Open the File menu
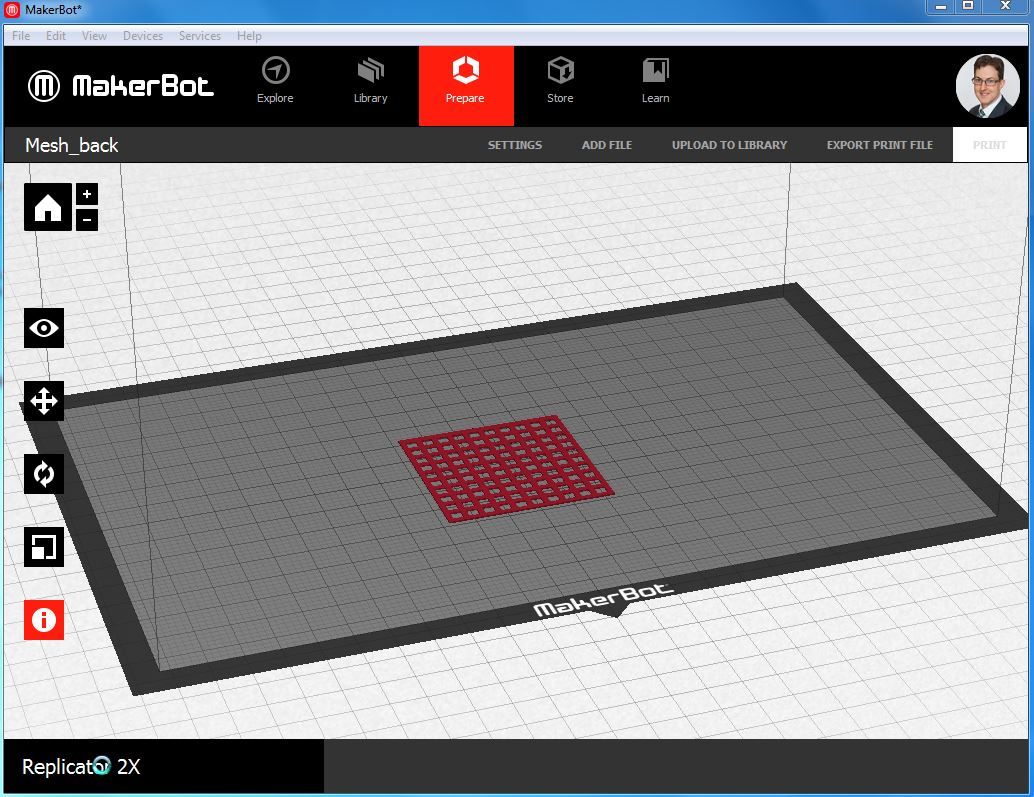 pyautogui.click(x=20, y=35)
